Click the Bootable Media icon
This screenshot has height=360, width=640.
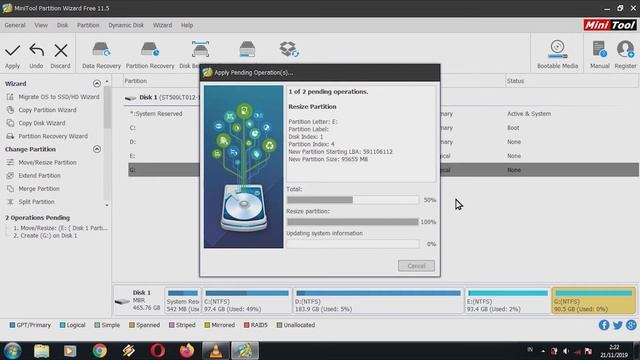click(557, 50)
